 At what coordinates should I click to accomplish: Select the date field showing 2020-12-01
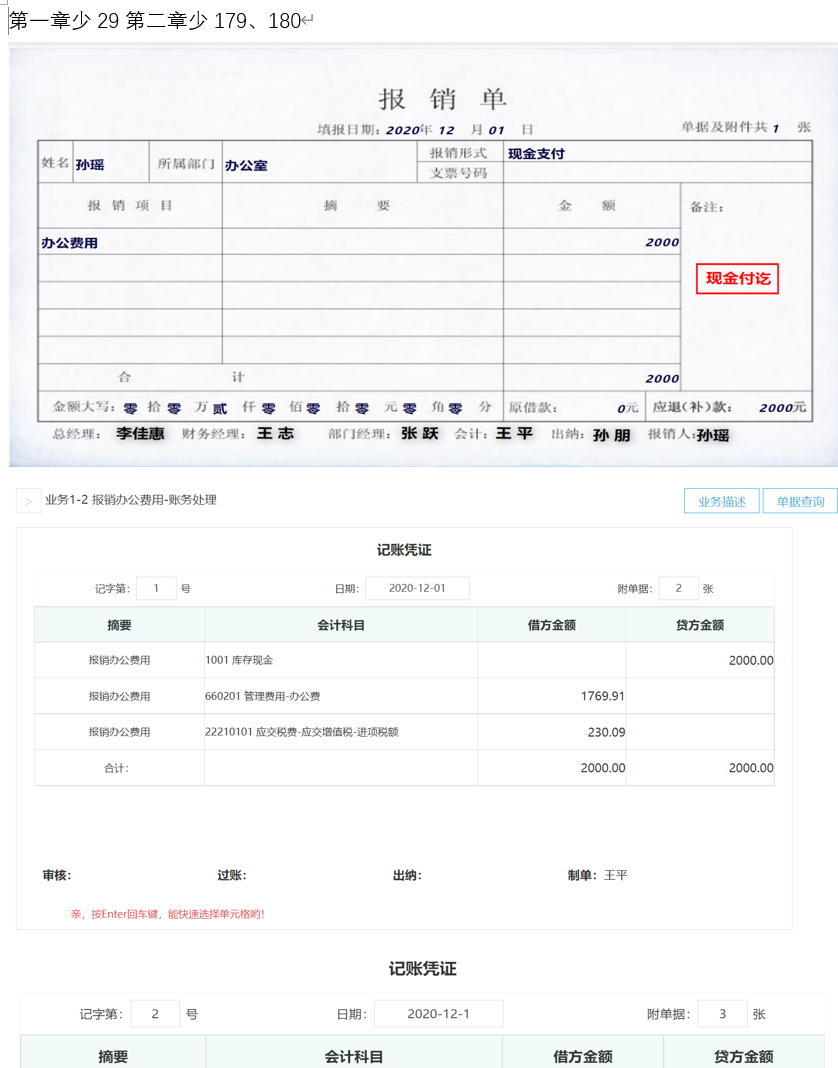pos(416,589)
